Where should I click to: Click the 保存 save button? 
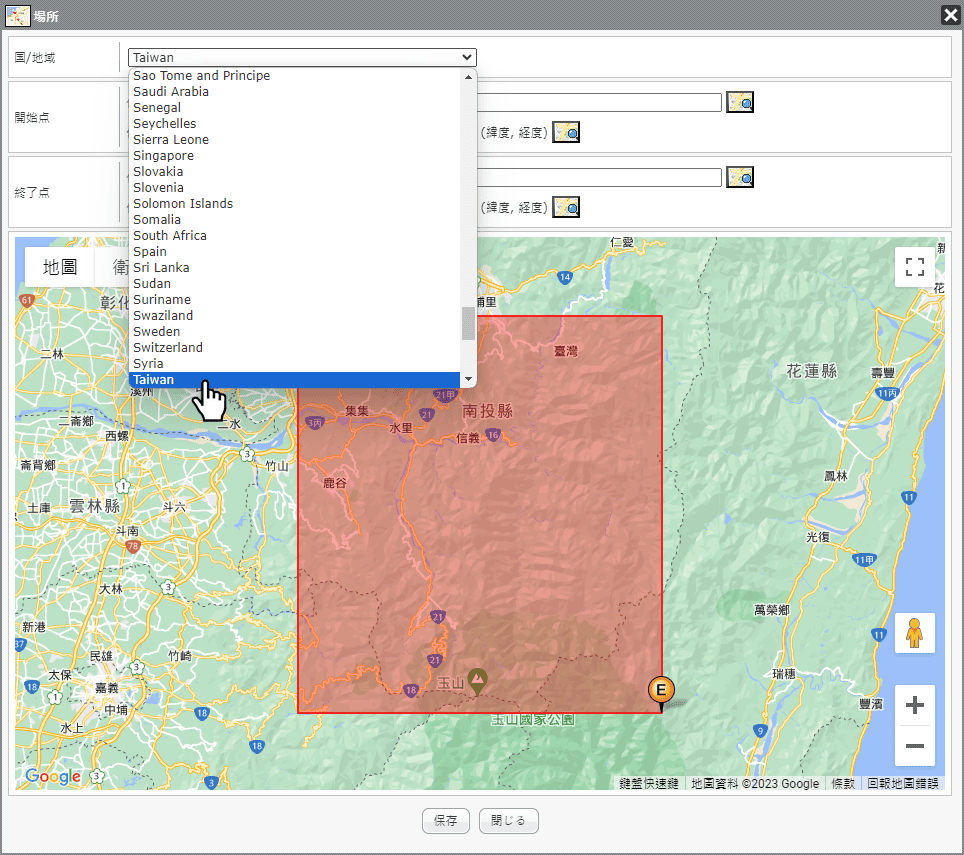[x=446, y=821]
